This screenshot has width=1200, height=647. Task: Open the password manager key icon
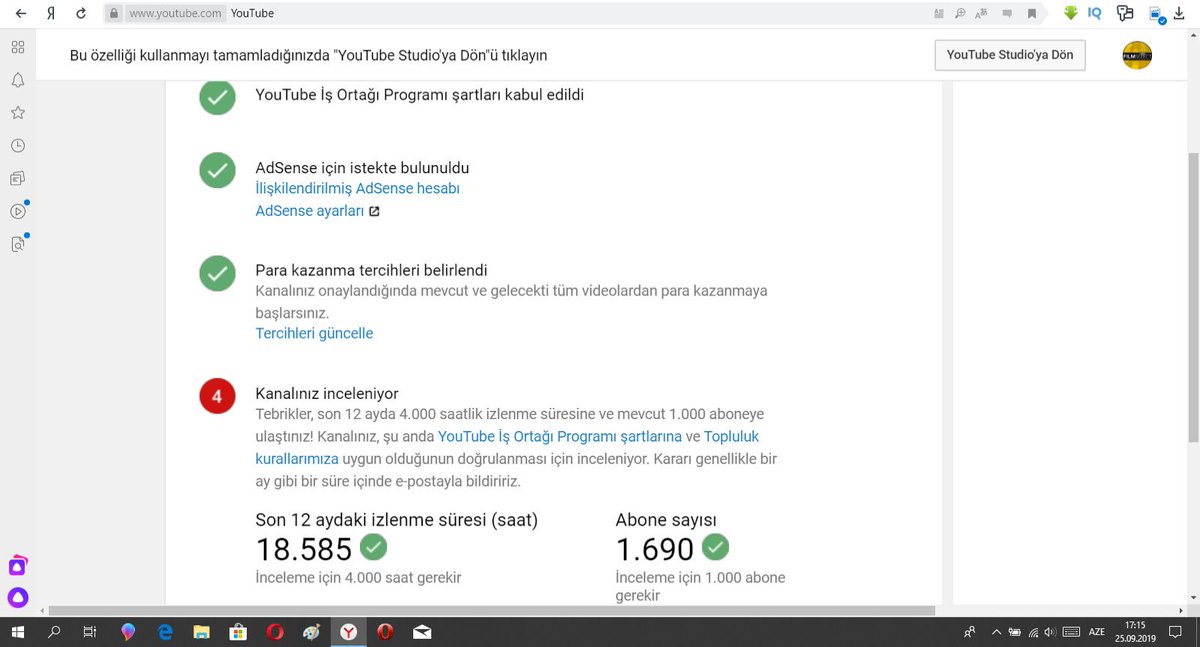(x=1125, y=14)
